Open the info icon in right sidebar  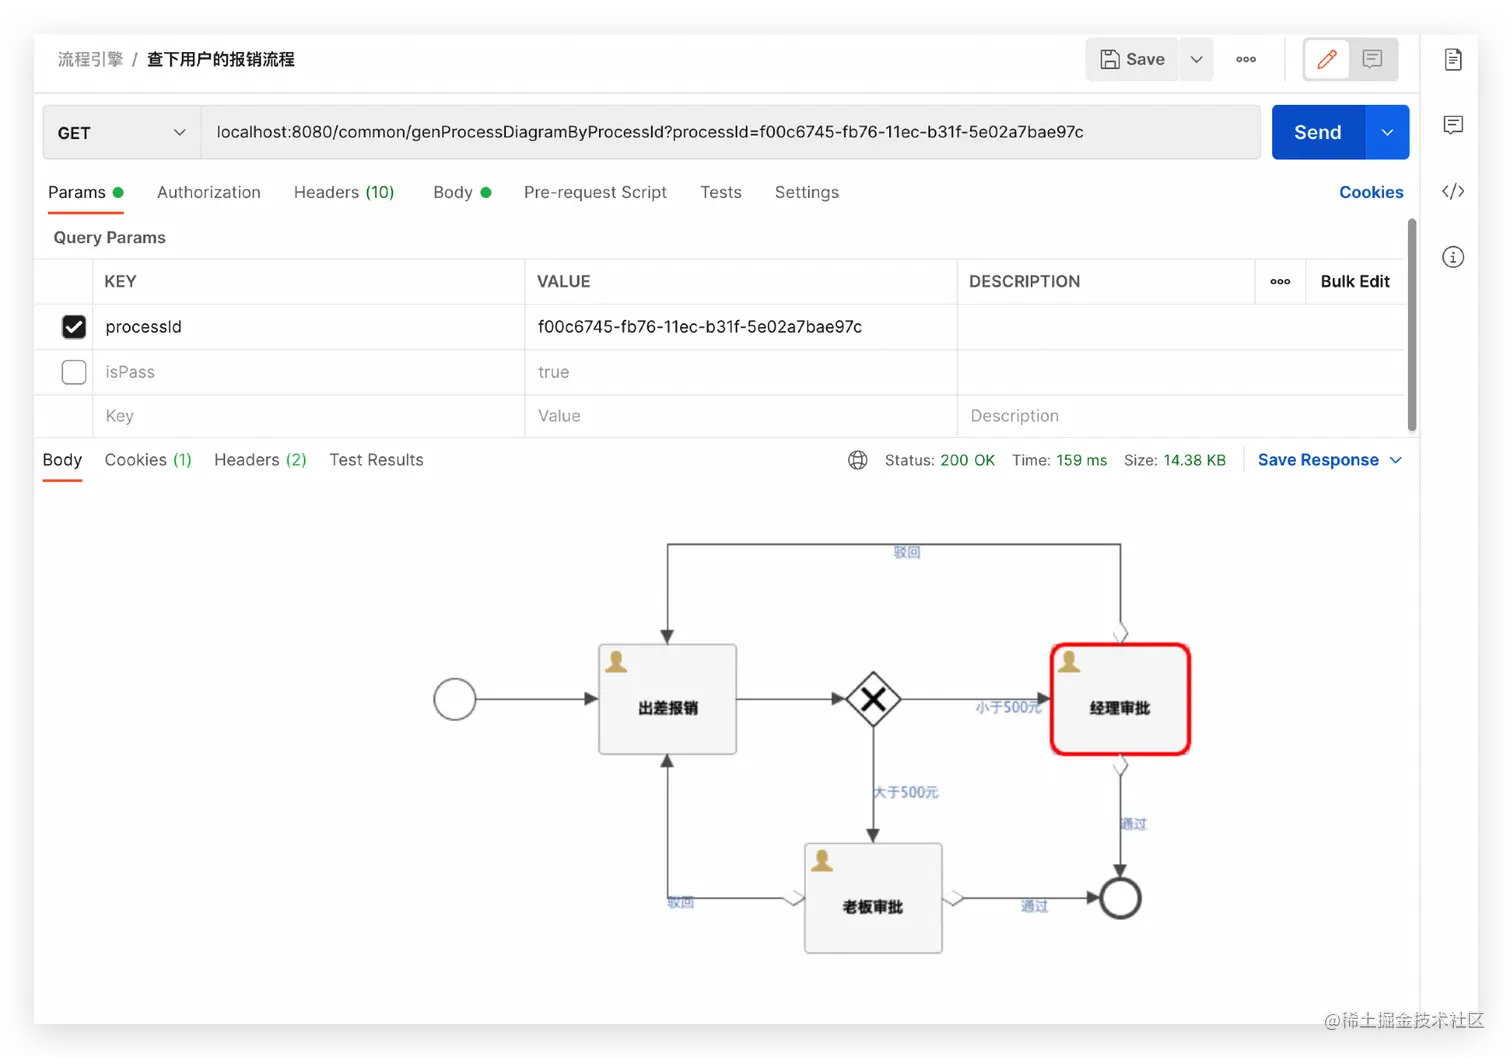tap(1453, 257)
